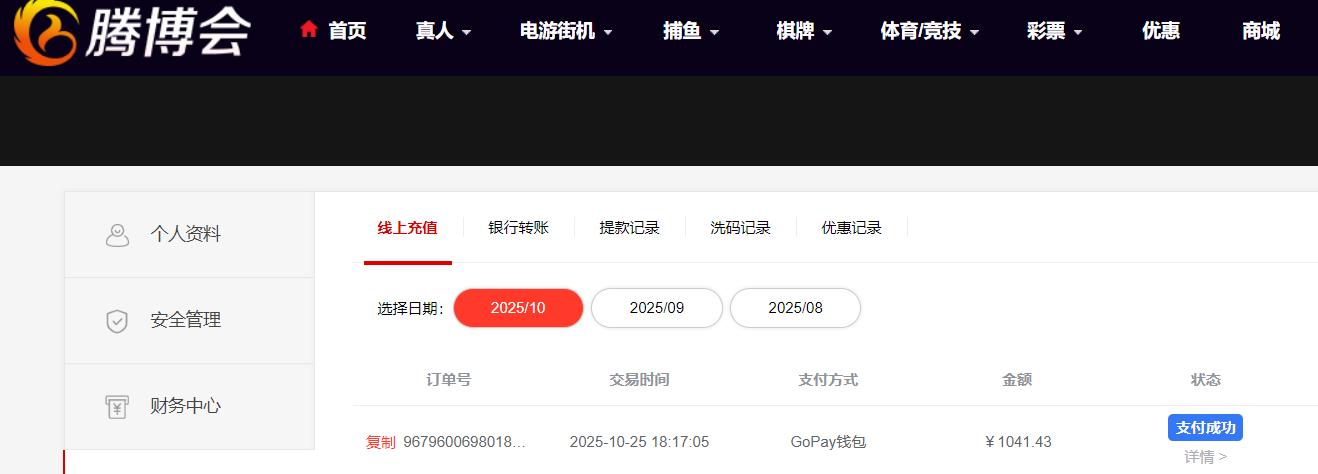Viewport: 1318px width, 474px height.
Task: Switch to the 银行转账 tab
Action: pos(518,228)
